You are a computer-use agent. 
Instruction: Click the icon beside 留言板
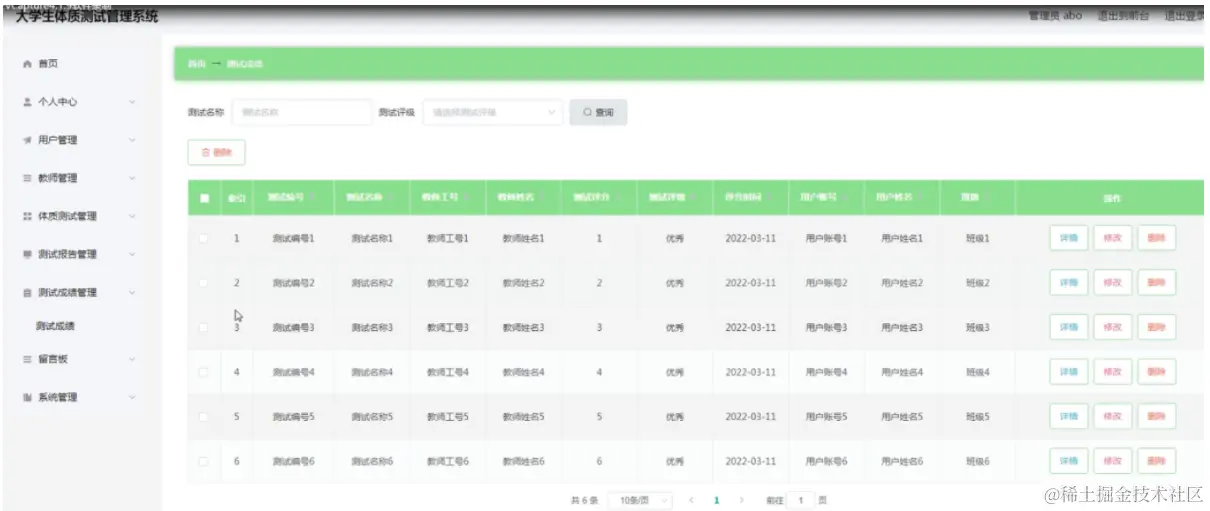click(27, 359)
